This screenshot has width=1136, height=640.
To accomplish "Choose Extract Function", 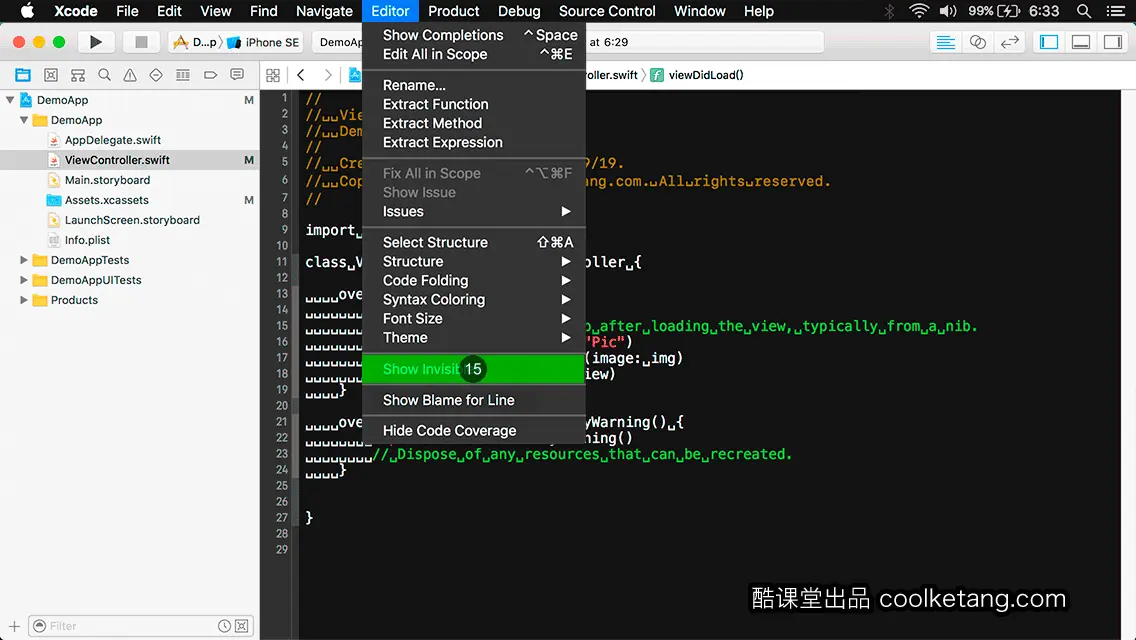I will [474, 104].
